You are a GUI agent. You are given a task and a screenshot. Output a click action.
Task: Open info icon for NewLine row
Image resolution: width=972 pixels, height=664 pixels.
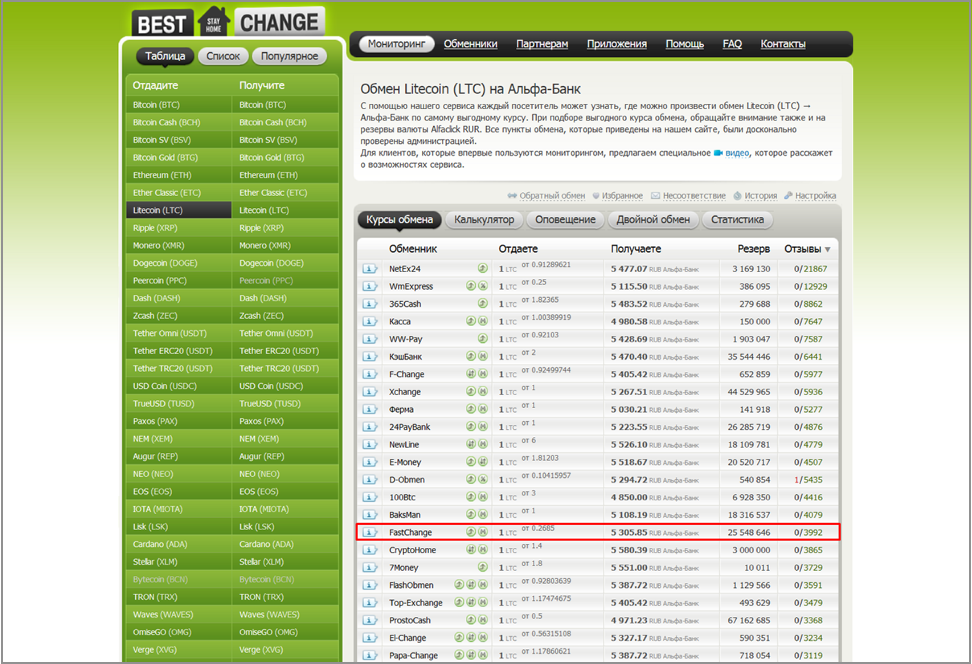click(x=369, y=444)
